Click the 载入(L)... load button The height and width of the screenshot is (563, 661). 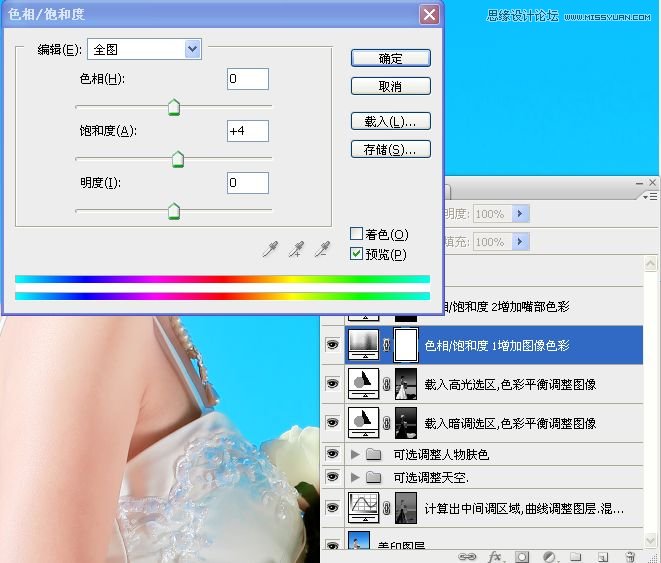pyautogui.click(x=391, y=121)
